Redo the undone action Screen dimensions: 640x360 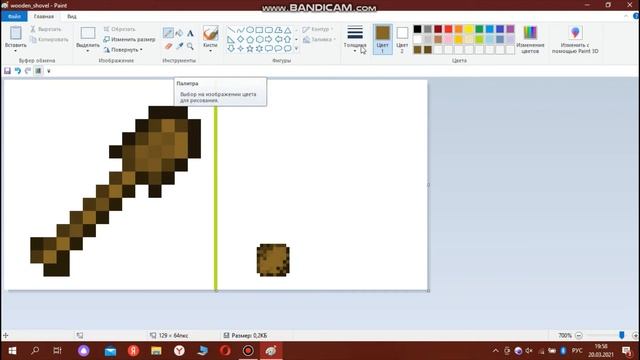click(x=28, y=71)
